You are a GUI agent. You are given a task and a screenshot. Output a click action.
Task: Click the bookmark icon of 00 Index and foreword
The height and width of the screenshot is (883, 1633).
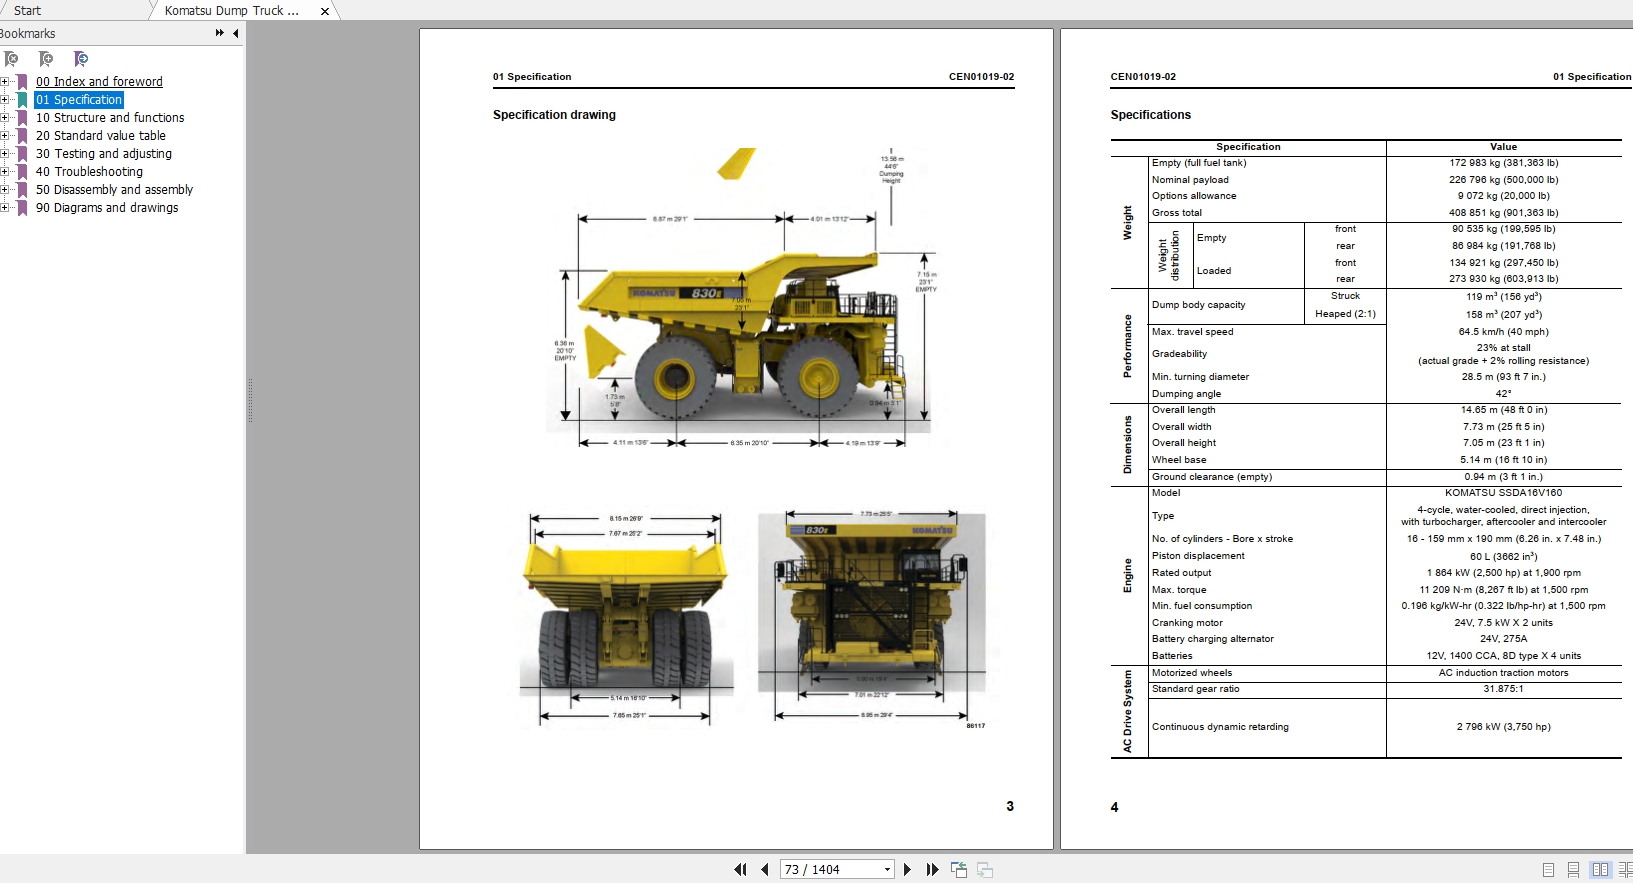point(23,82)
